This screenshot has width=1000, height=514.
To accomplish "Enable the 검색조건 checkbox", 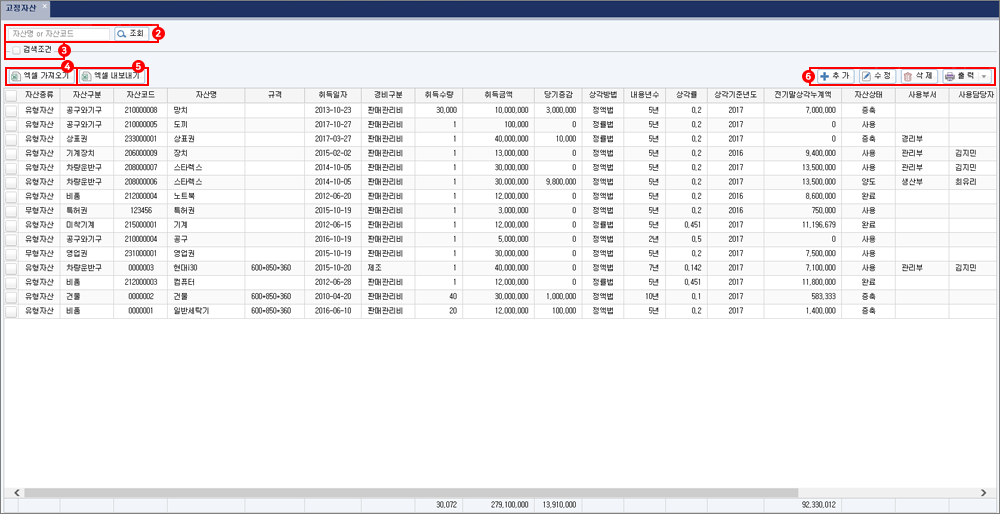I will coord(14,49).
